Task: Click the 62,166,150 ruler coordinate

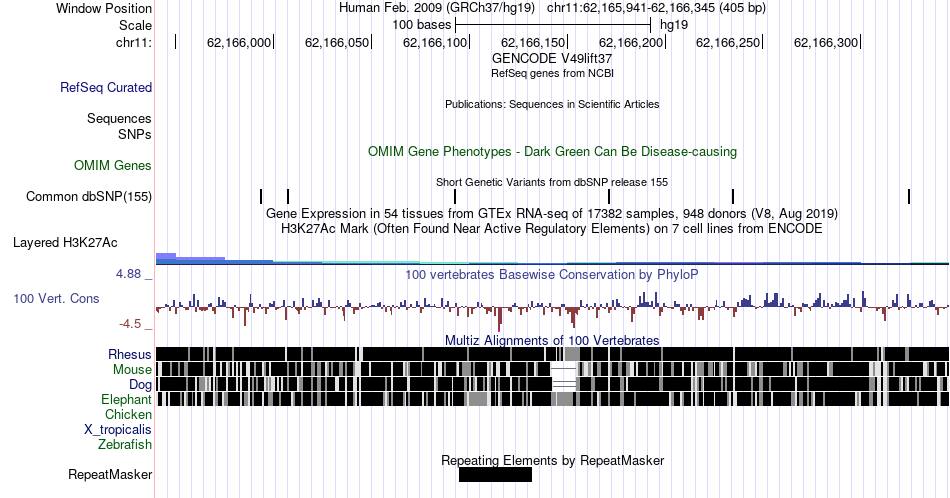Action: point(533,42)
